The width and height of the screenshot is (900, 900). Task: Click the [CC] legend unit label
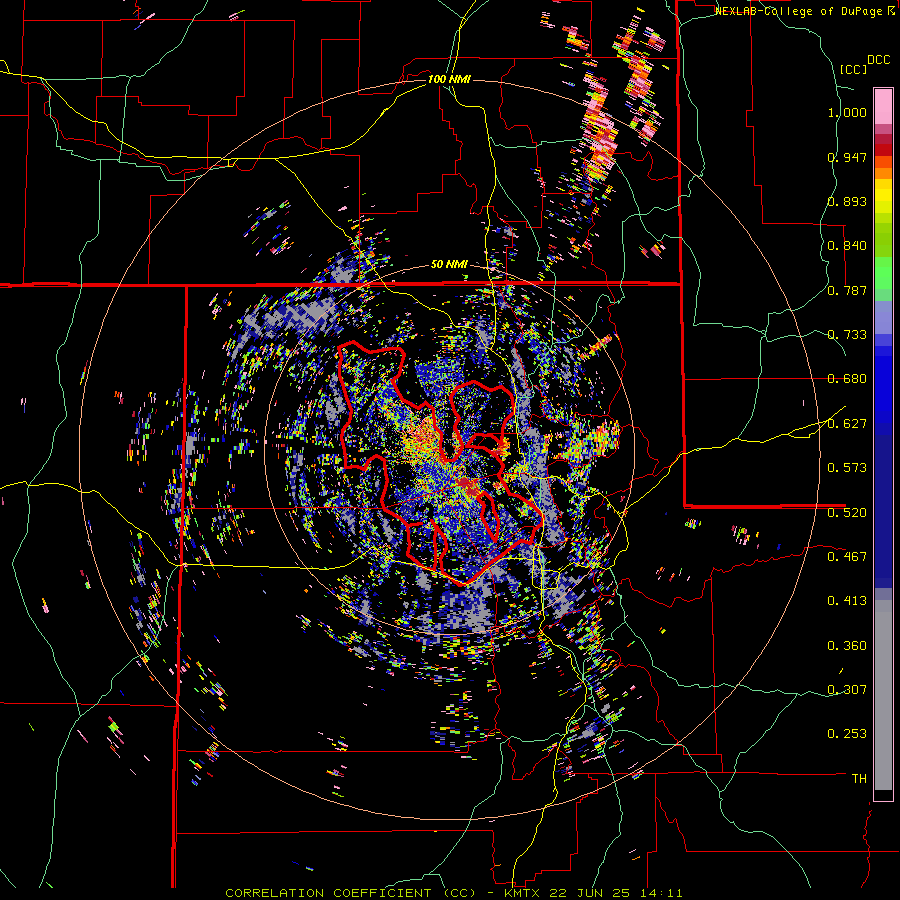click(x=853, y=69)
